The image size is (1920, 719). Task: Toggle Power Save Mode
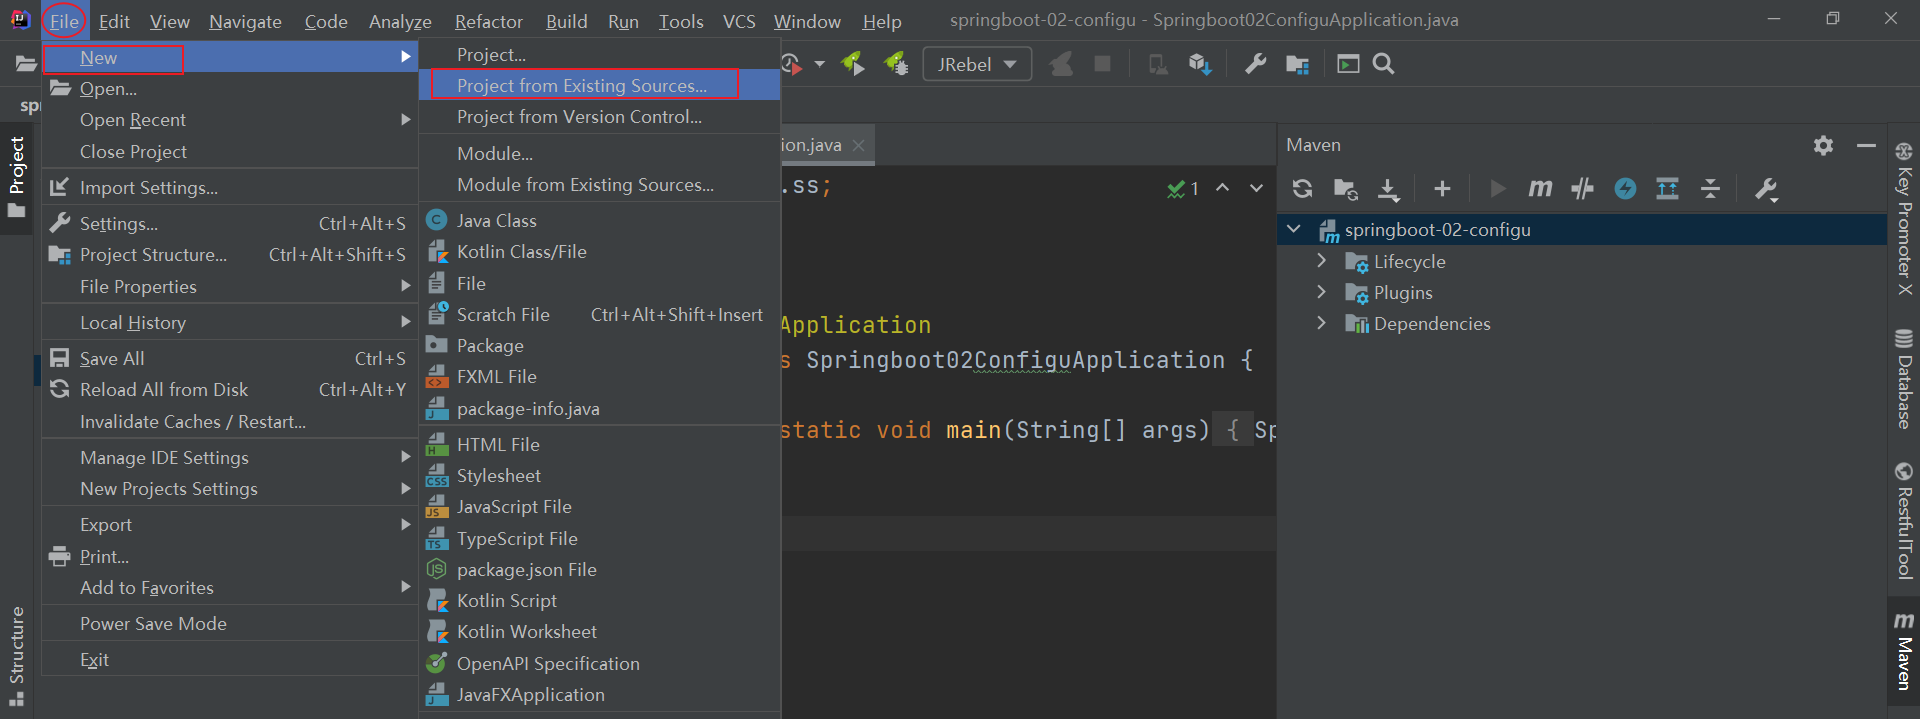(230, 624)
